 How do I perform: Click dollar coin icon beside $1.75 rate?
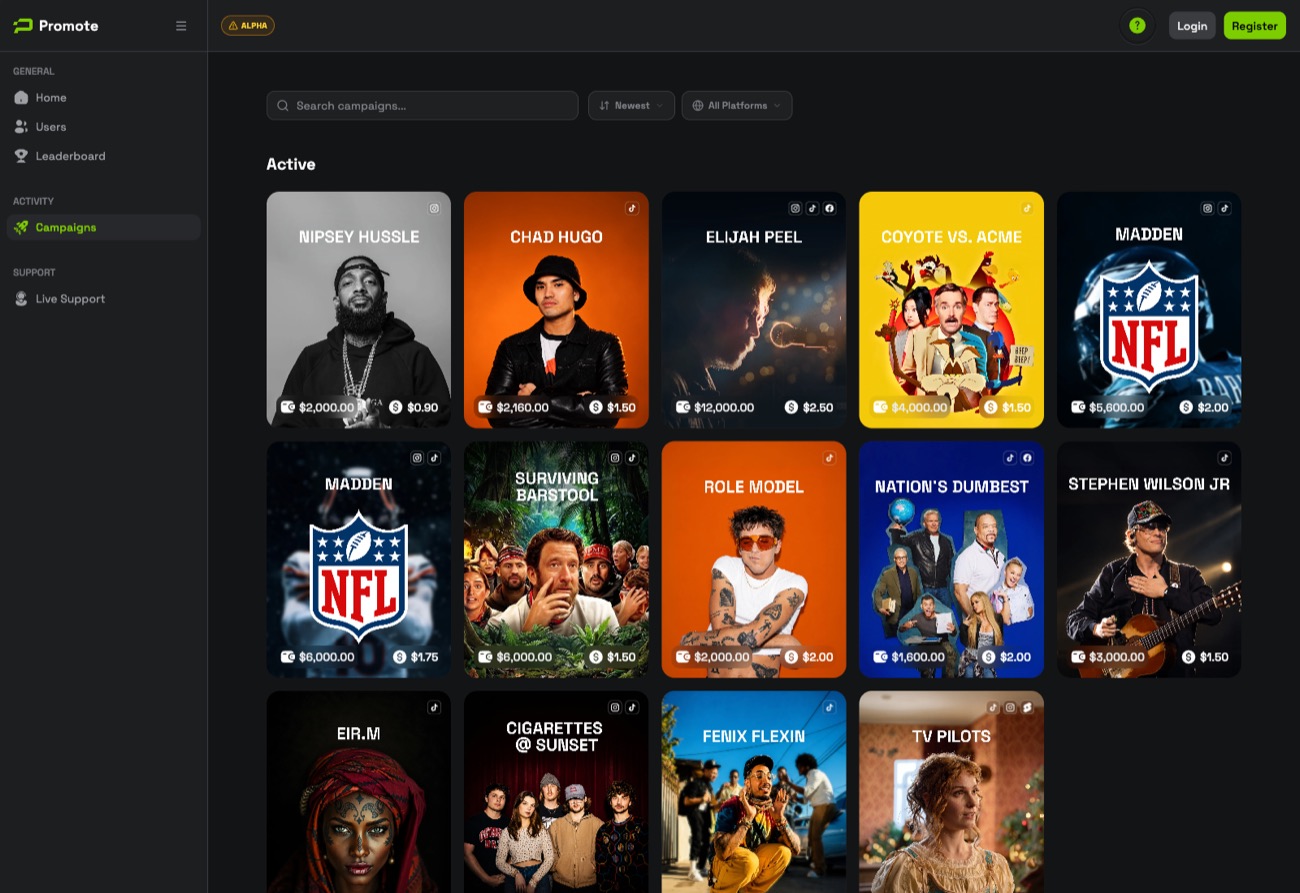[400, 657]
